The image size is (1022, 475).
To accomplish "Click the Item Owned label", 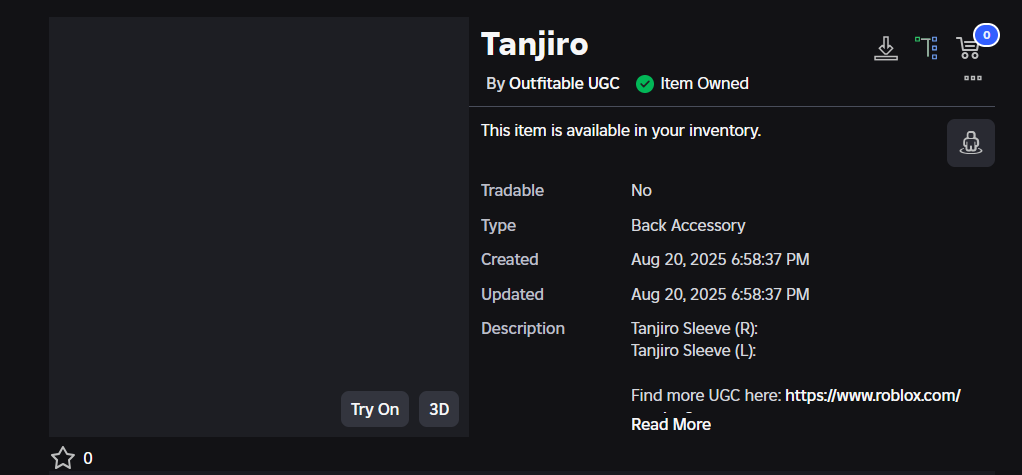I will (x=705, y=83).
